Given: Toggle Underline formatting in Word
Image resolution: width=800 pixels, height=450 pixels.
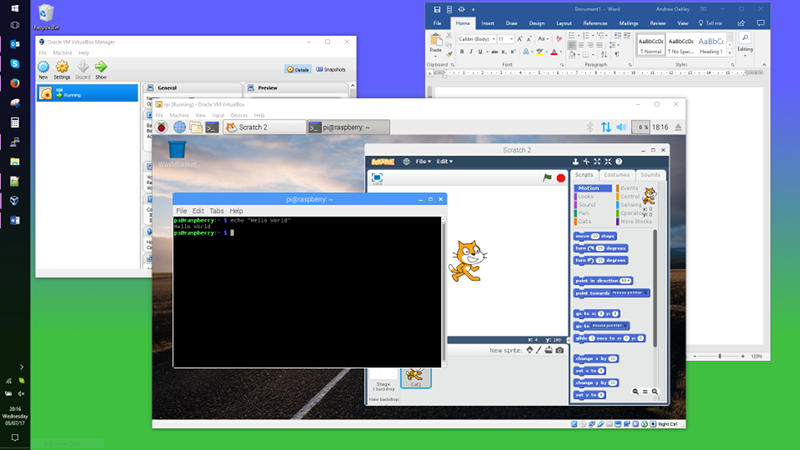Looking at the screenshot, I should [480, 51].
